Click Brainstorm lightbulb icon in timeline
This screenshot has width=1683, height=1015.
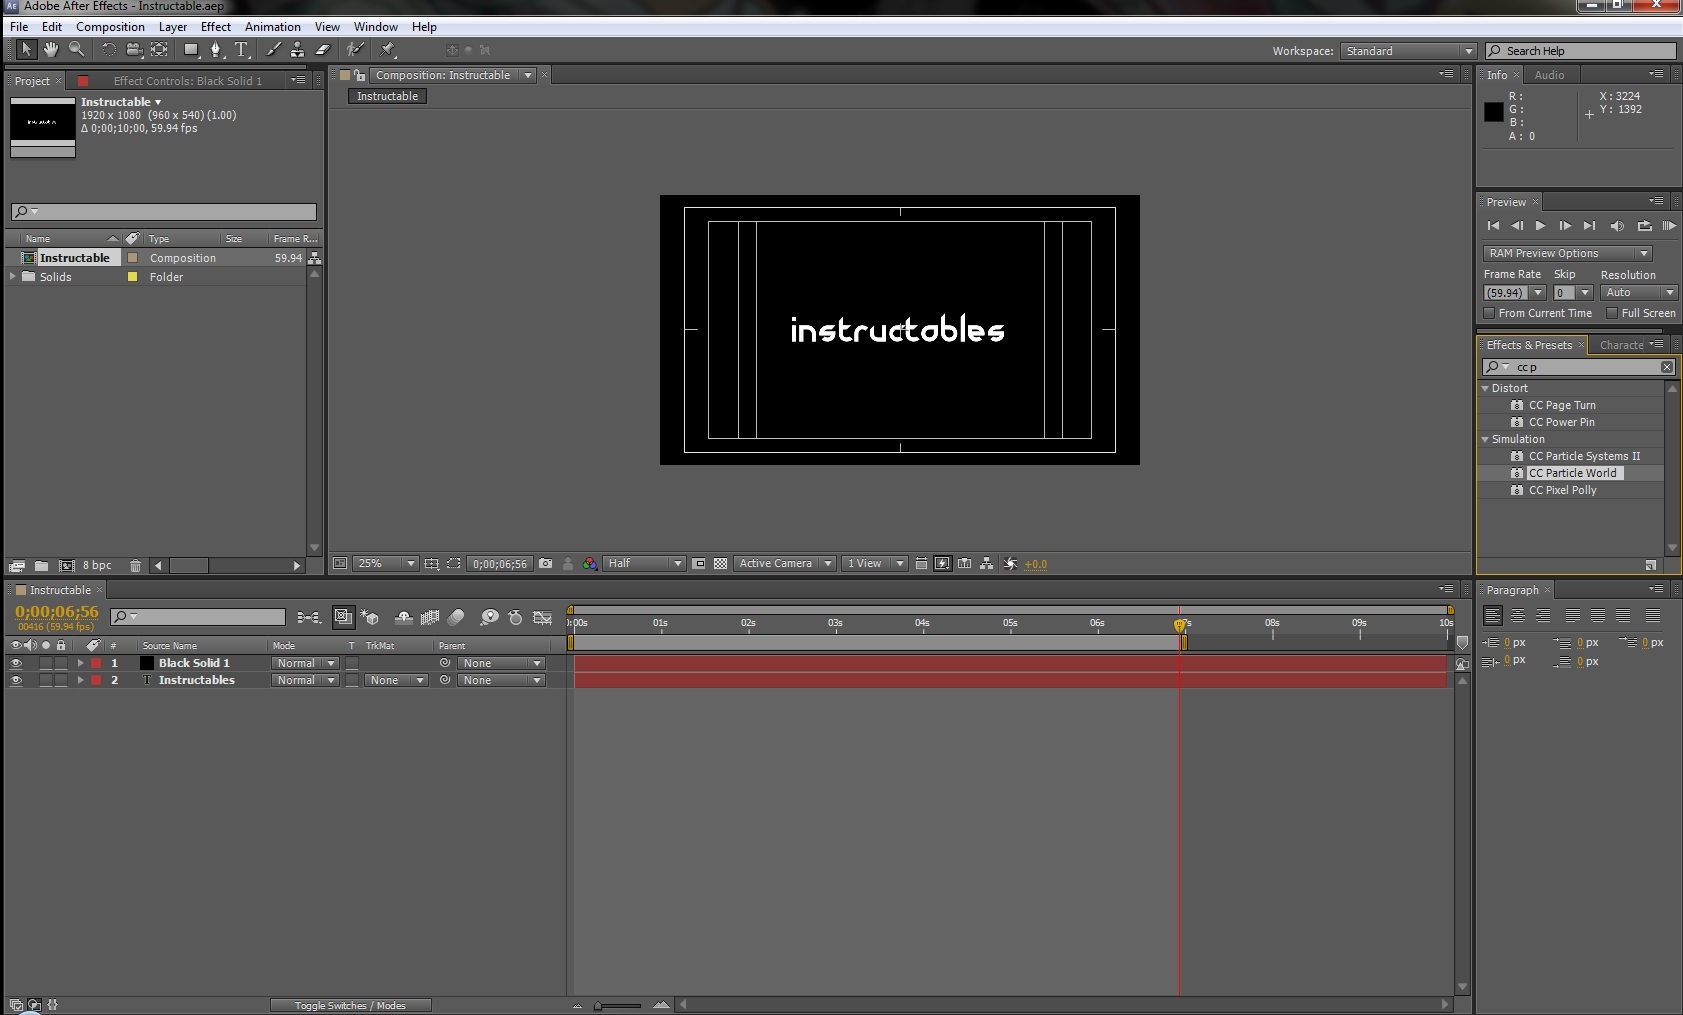click(489, 618)
